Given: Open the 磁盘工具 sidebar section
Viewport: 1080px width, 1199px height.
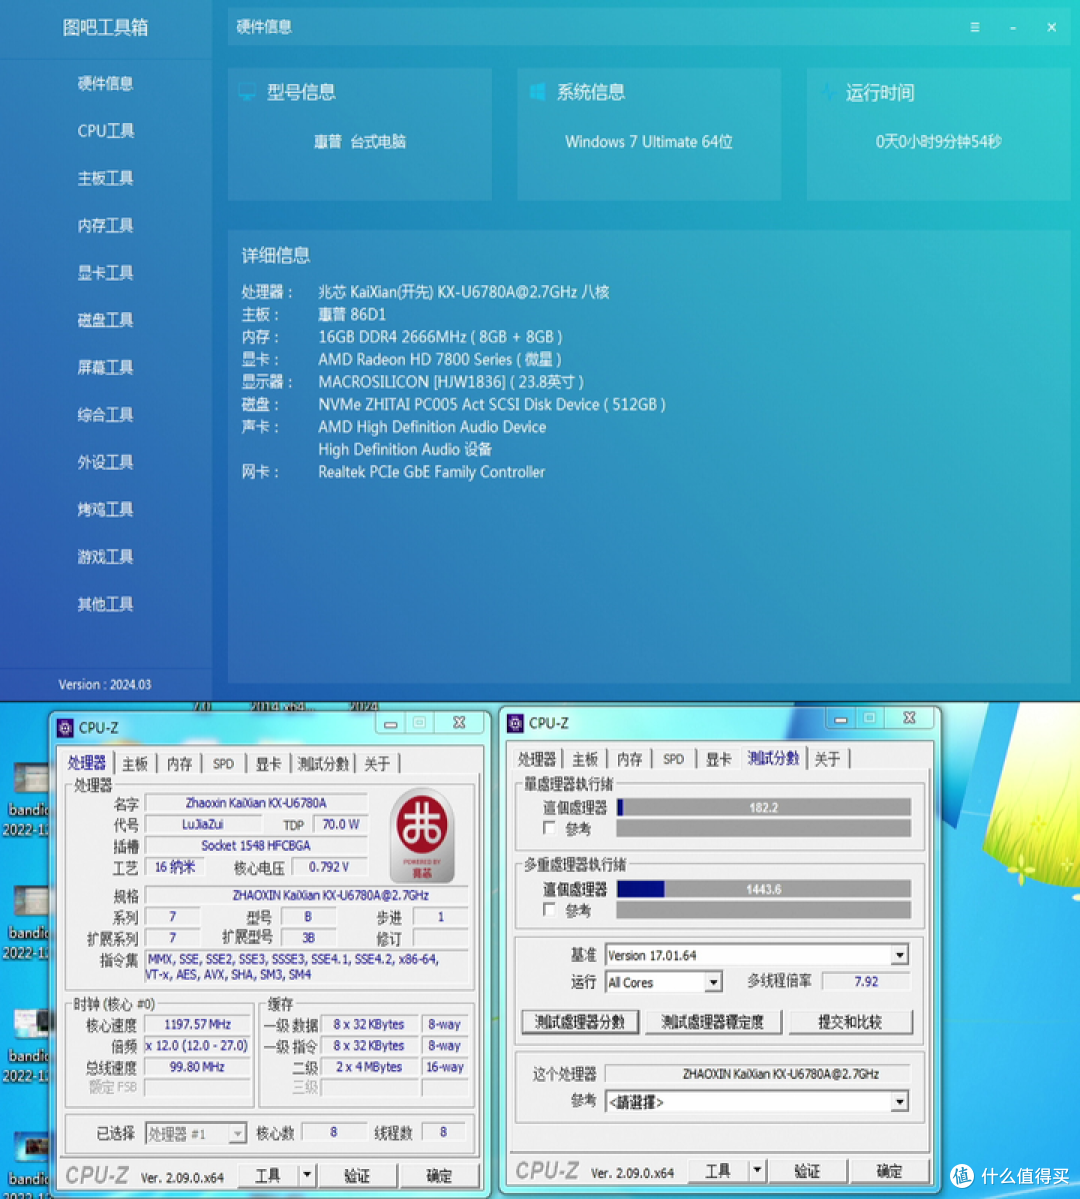Looking at the screenshot, I should pos(105,320).
